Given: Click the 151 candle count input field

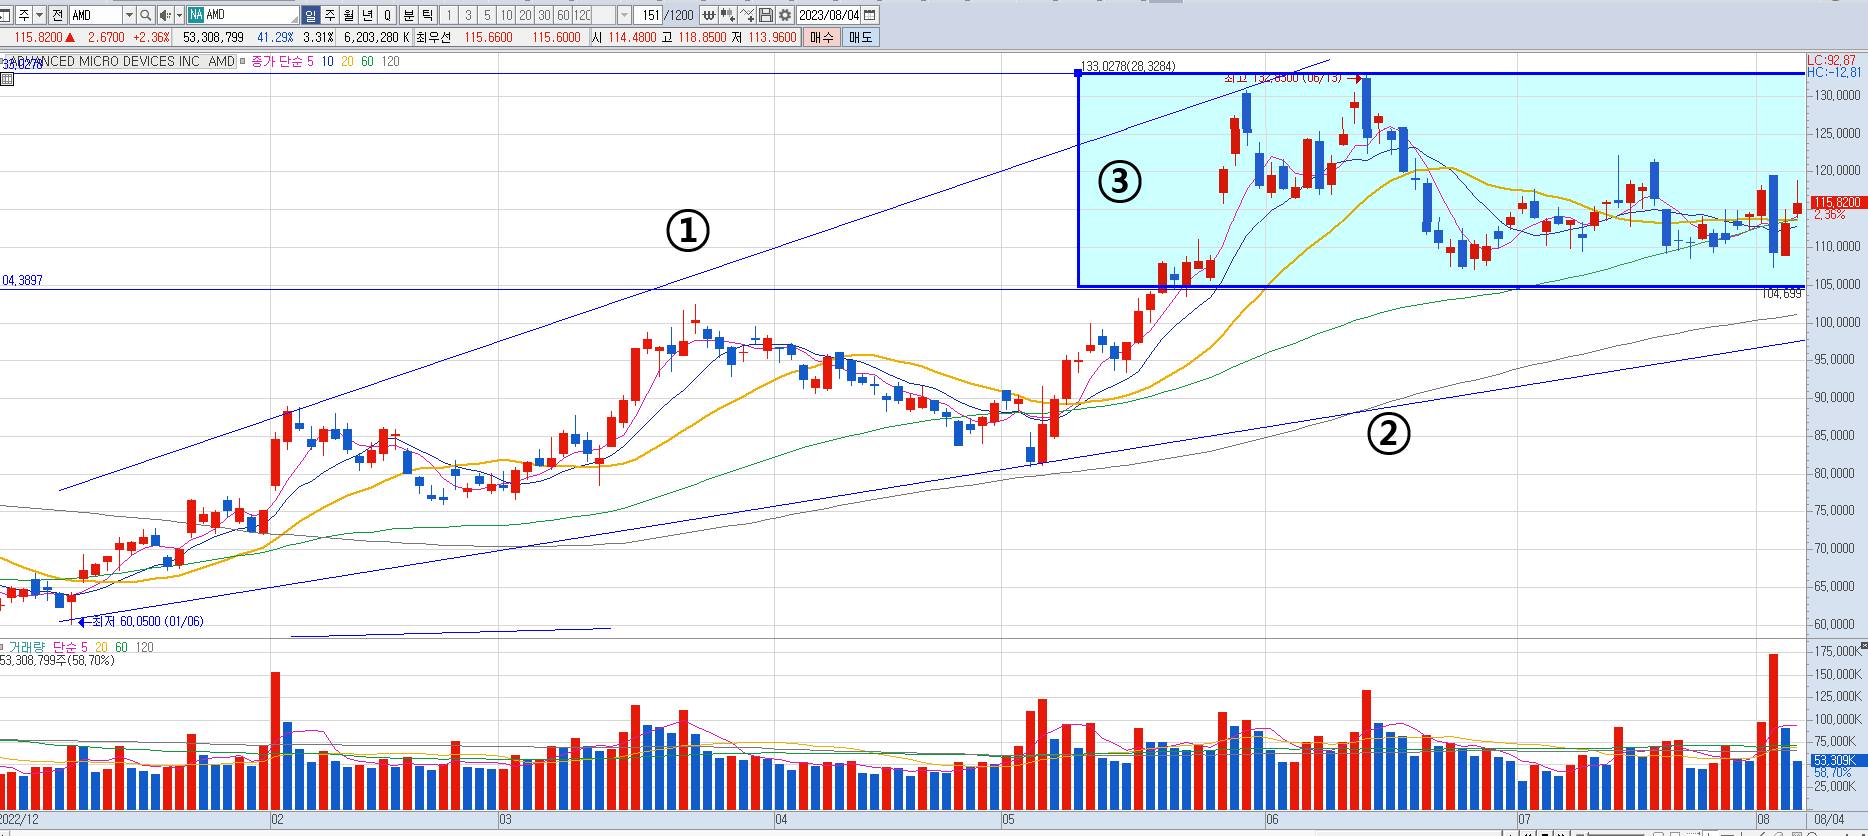Looking at the screenshot, I should pyautogui.click(x=649, y=15).
